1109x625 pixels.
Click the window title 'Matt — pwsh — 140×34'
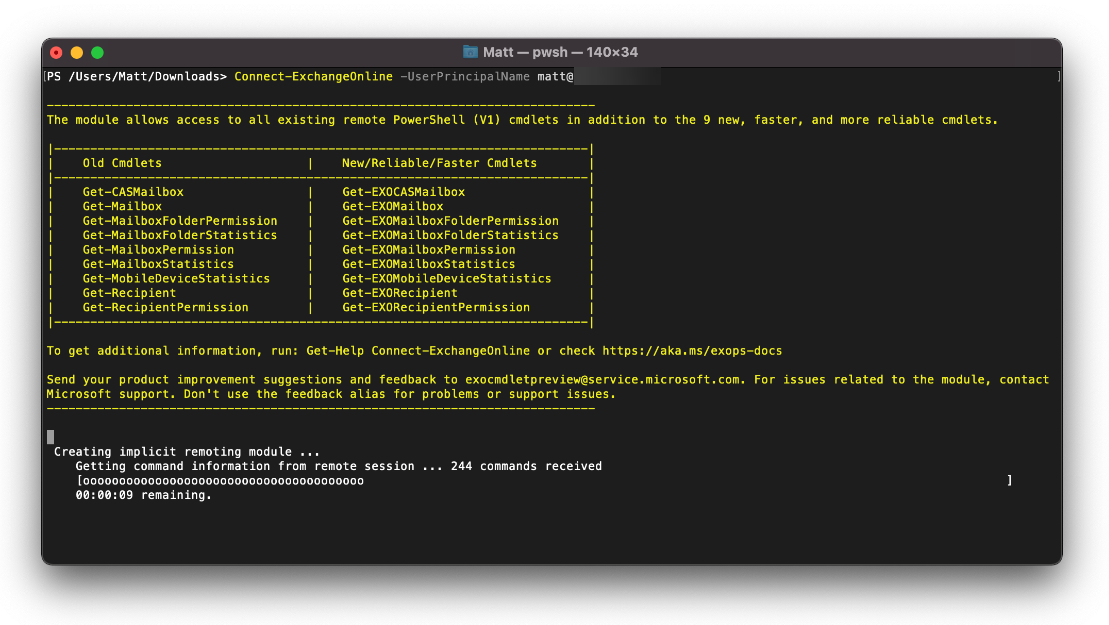(x=560, y=52)
